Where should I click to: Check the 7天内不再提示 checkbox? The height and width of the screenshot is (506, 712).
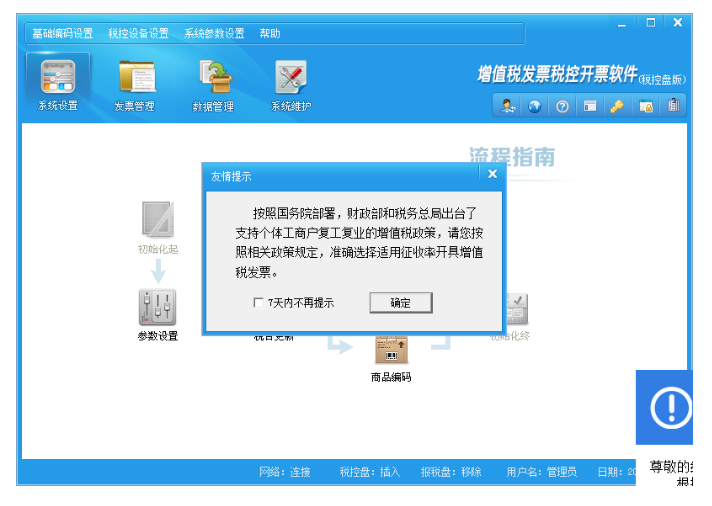coord(259,302)
